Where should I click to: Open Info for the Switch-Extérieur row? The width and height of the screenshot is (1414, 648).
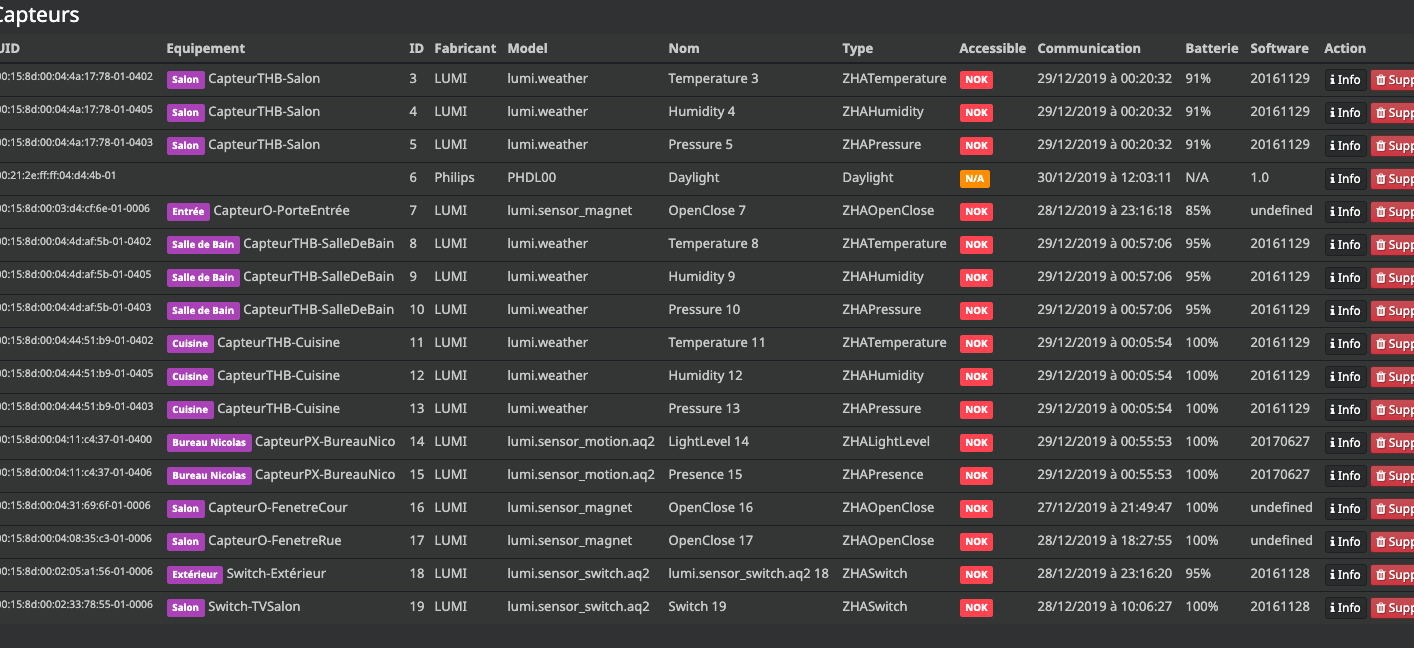(x=1346, y=575)
